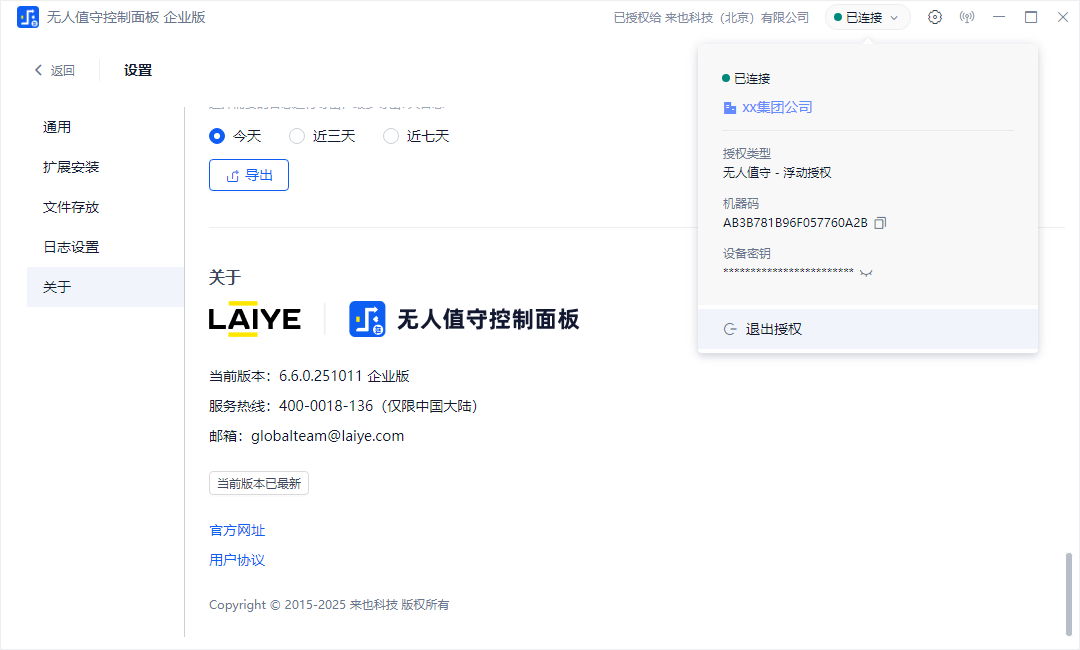Select the 近七天 radio option

pyautogui.click(x=391, y=136)
